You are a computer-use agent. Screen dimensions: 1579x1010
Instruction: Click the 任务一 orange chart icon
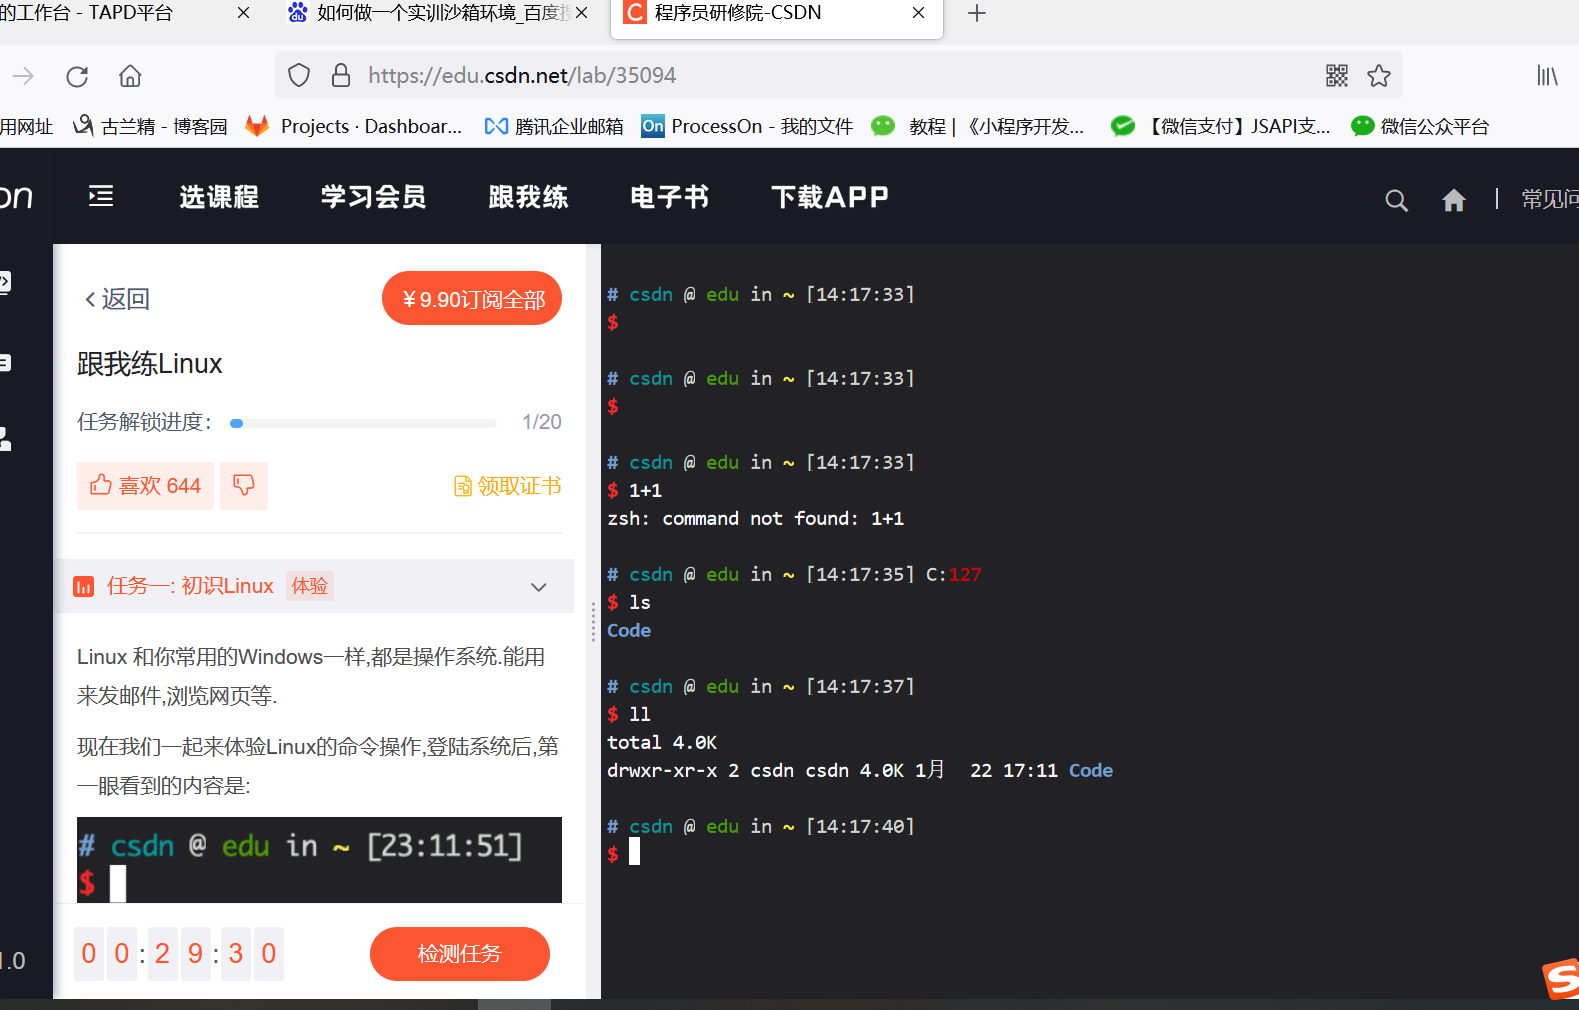coord(84,587)
